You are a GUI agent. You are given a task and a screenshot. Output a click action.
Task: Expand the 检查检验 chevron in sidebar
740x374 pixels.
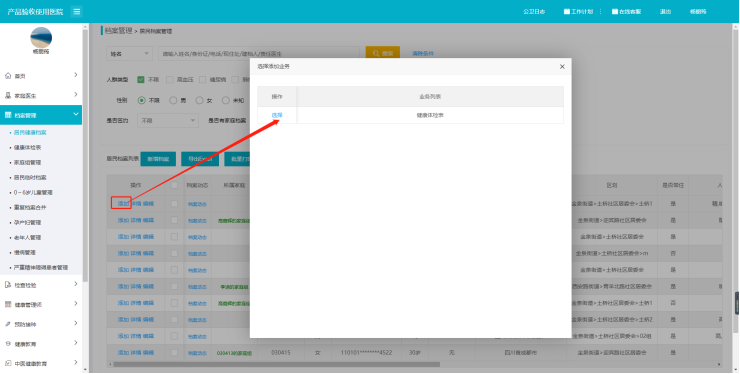(76, 284)
